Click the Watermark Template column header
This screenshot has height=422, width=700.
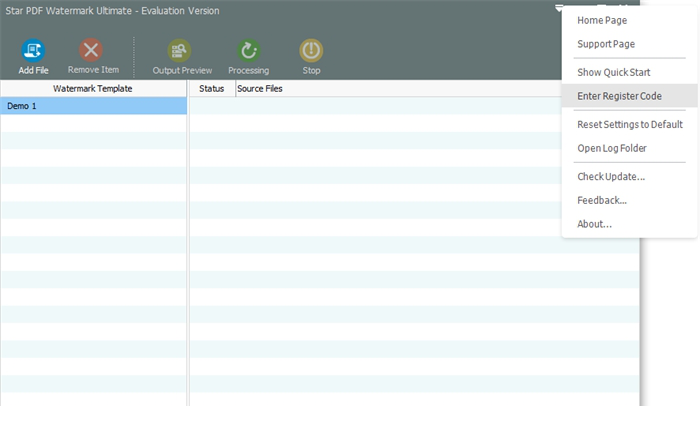pyautogui.click(x=93, y=88)
